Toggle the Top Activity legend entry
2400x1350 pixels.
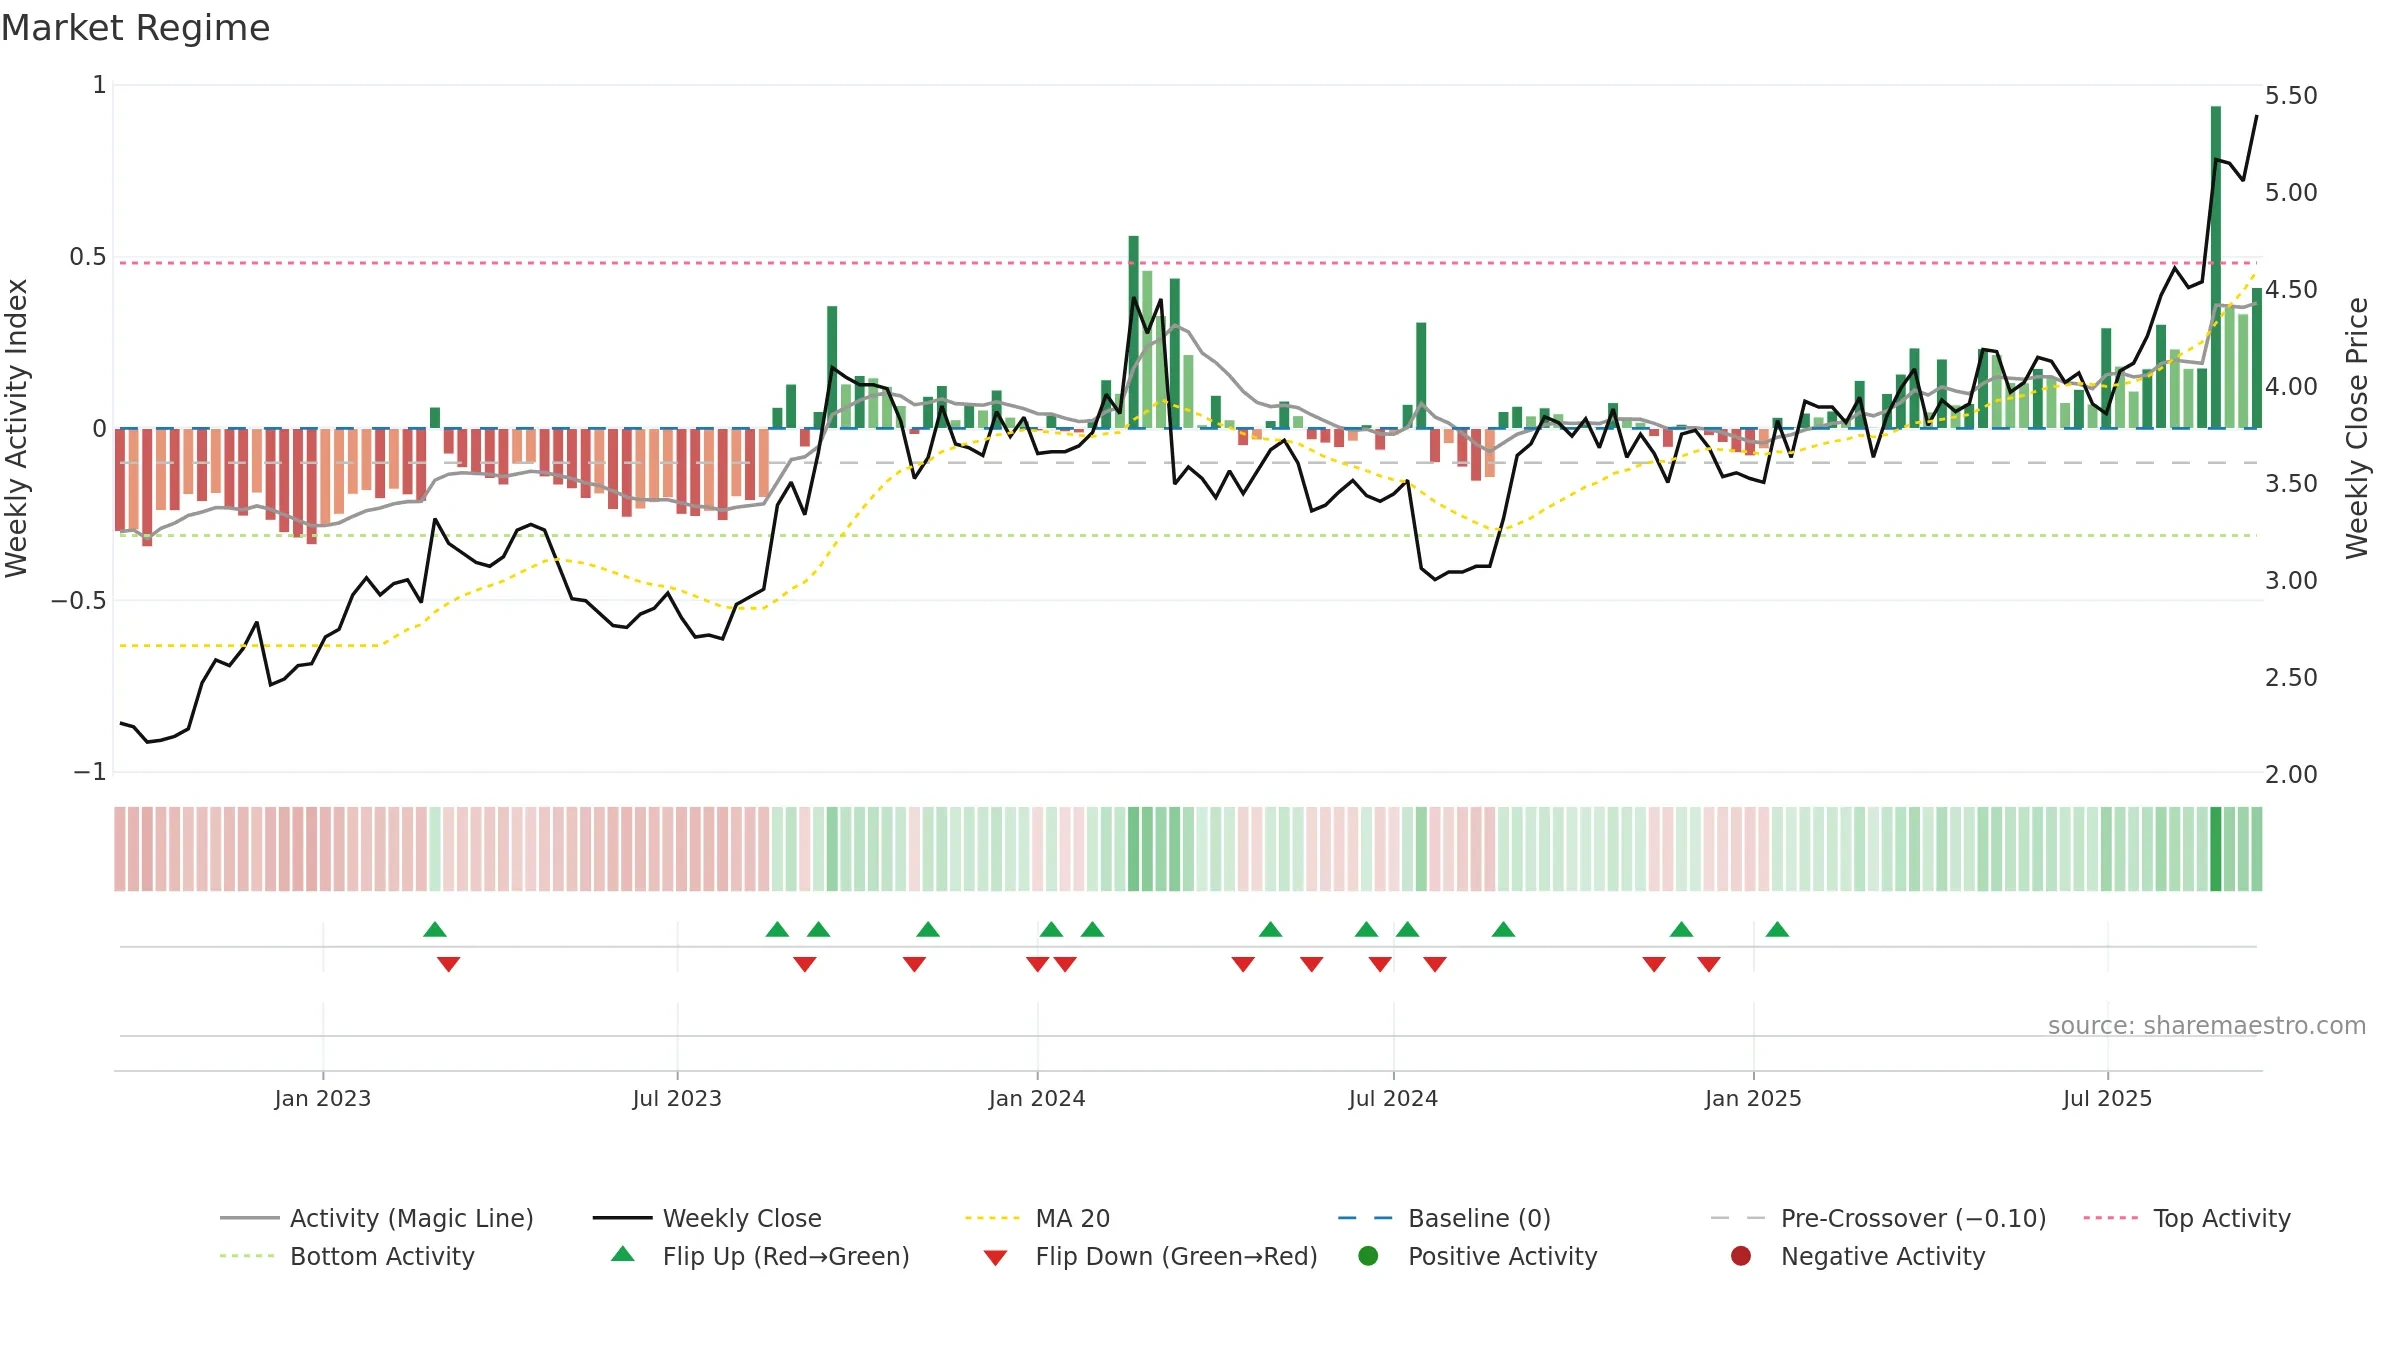pos(2187,1218)
